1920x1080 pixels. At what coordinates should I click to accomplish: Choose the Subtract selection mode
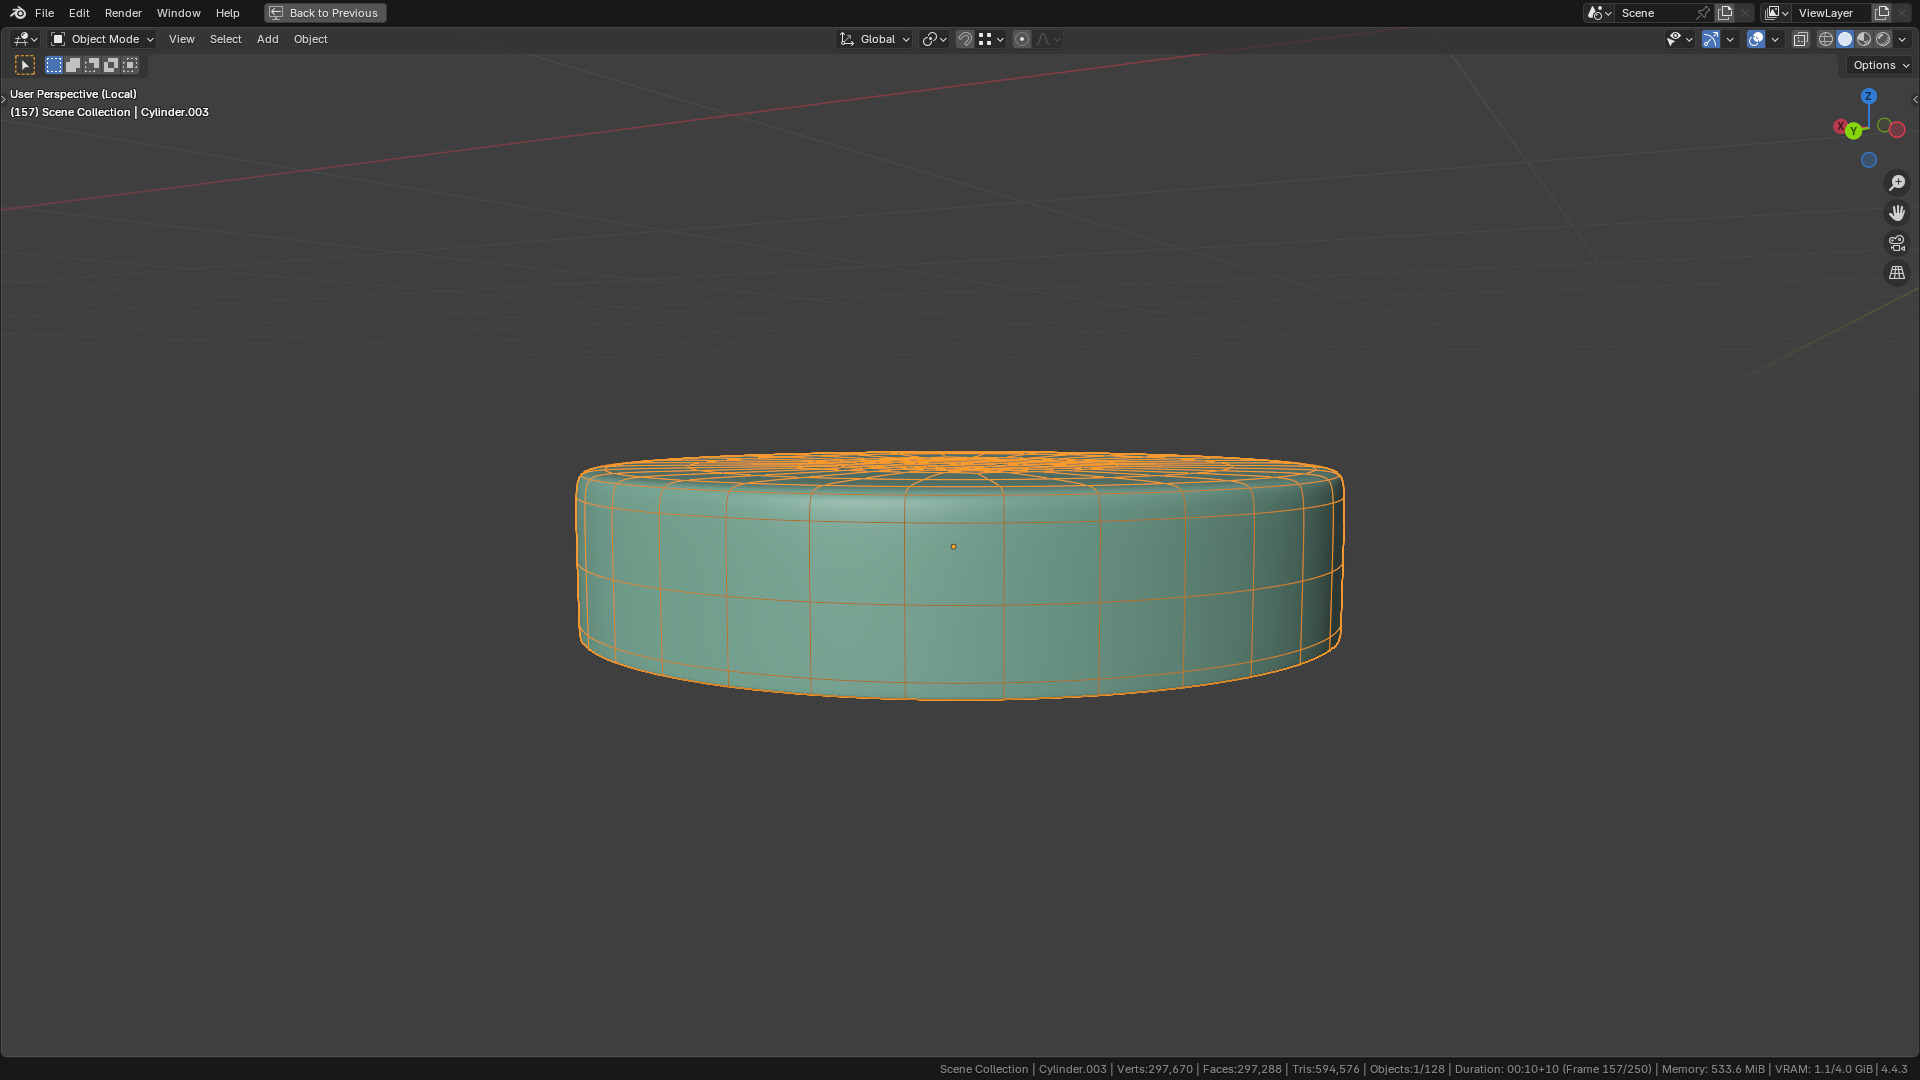(92, 65)
